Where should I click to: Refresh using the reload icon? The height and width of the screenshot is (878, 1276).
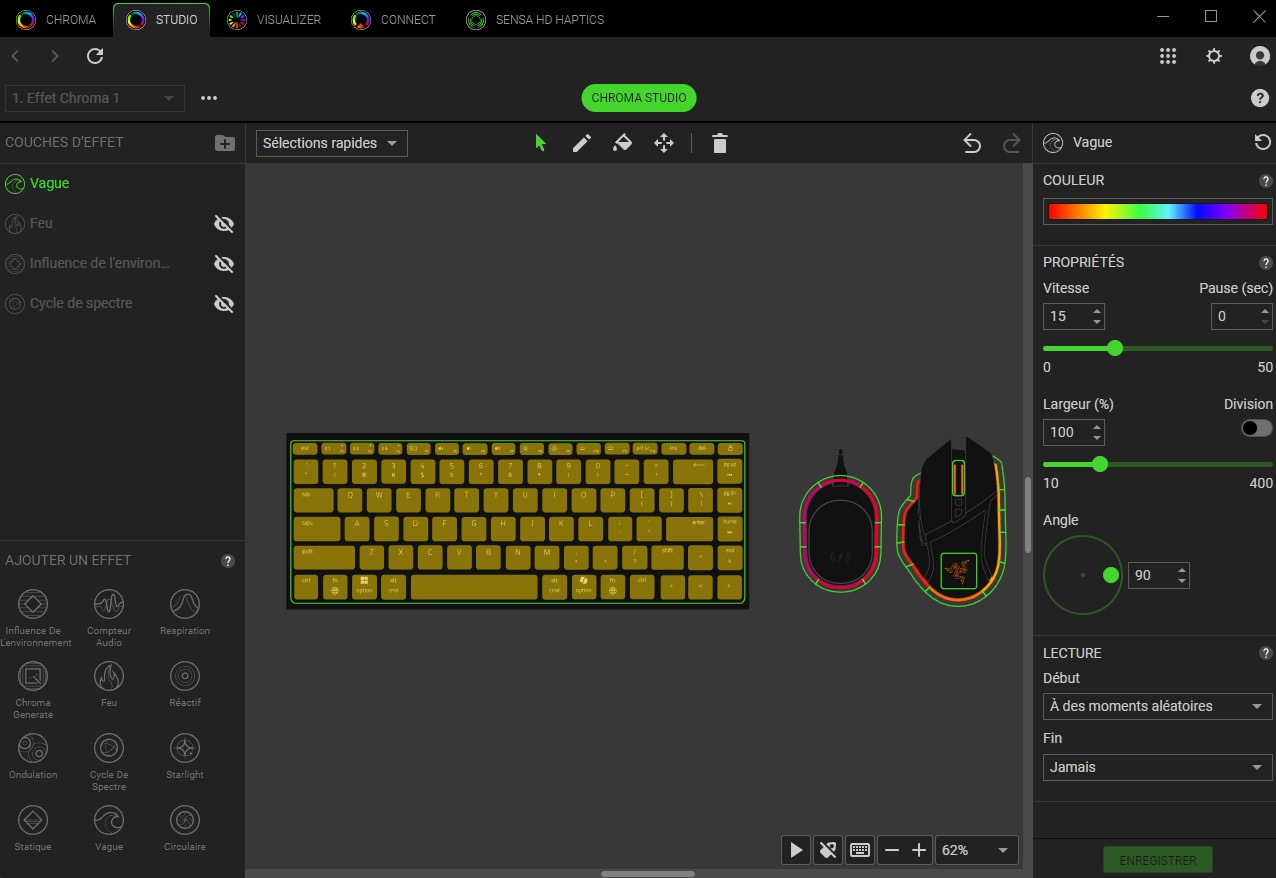(95, 56)
